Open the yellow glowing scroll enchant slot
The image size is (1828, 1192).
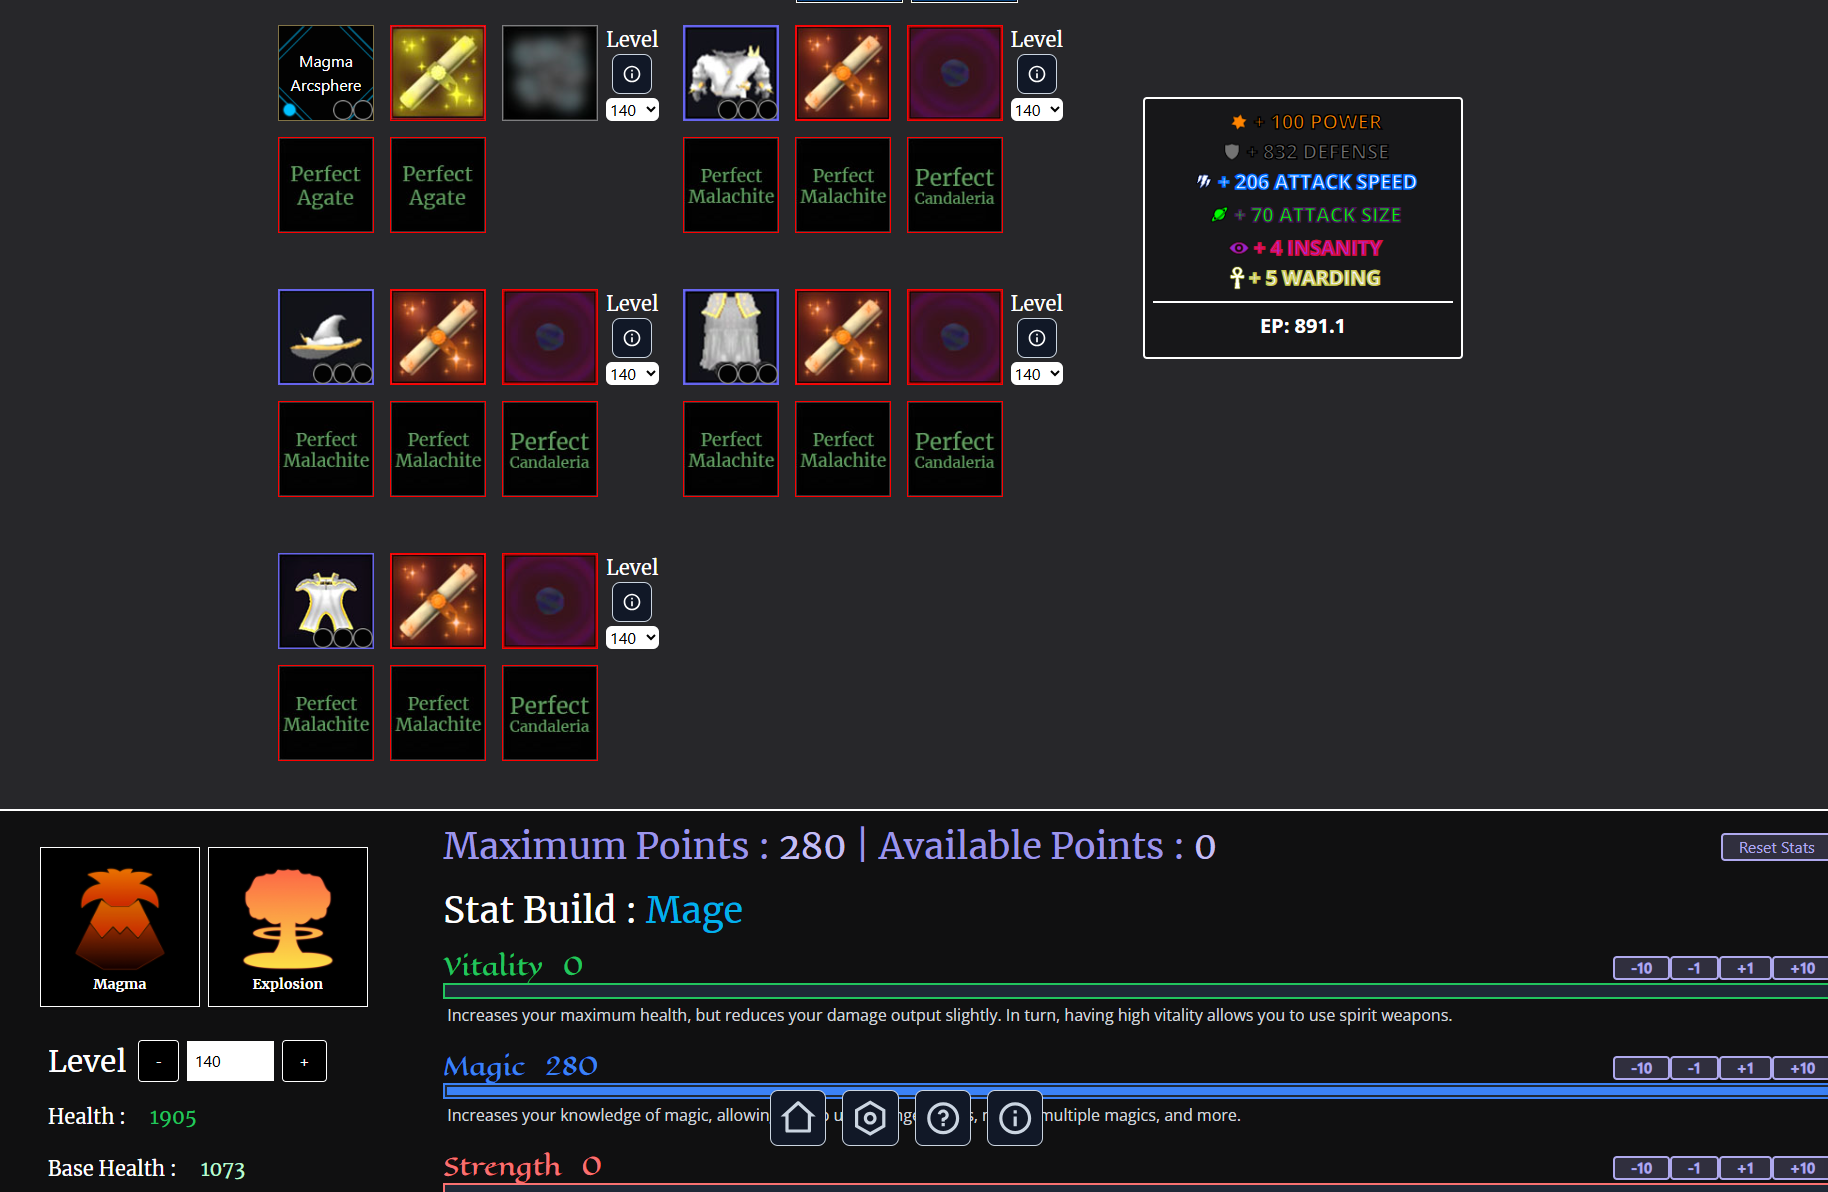(438, 73)
